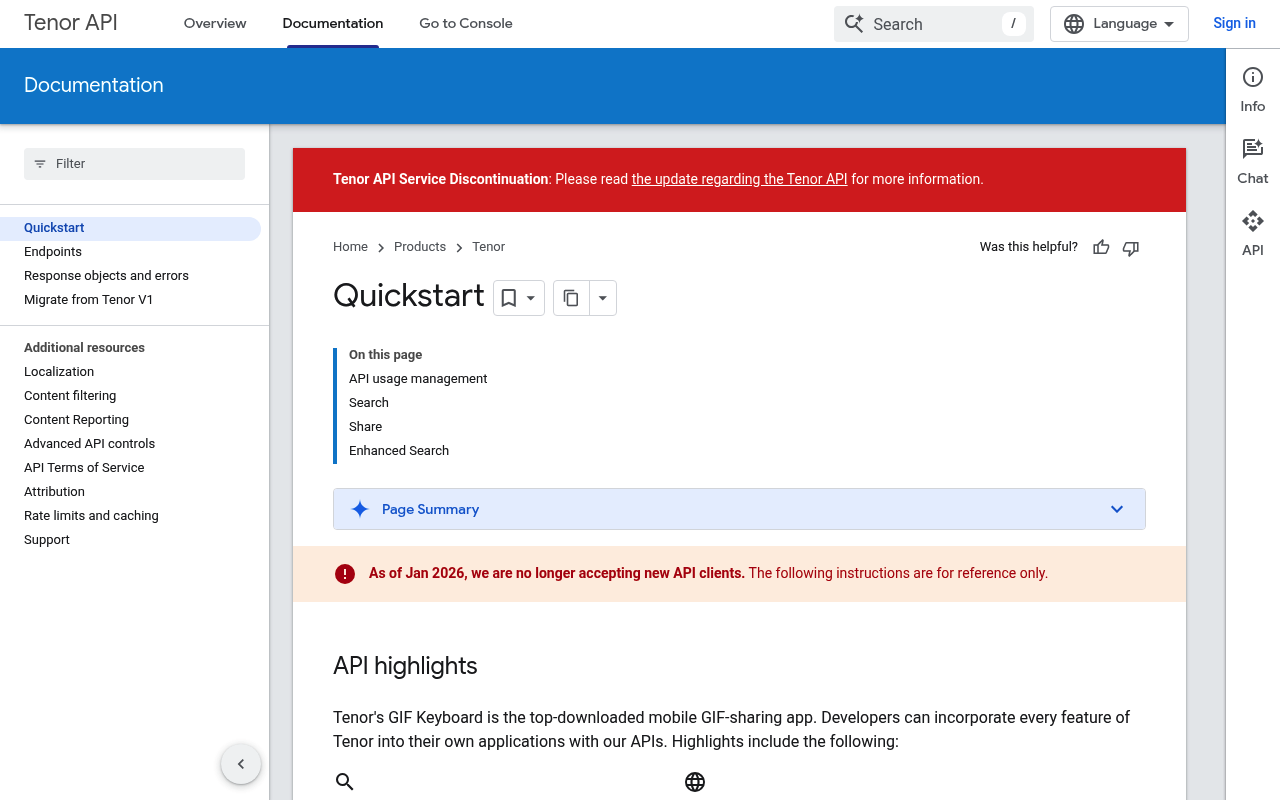Click the Was this helpful? text
1280x800 pixels.
pyautogui.click(x=1029, y=247)
